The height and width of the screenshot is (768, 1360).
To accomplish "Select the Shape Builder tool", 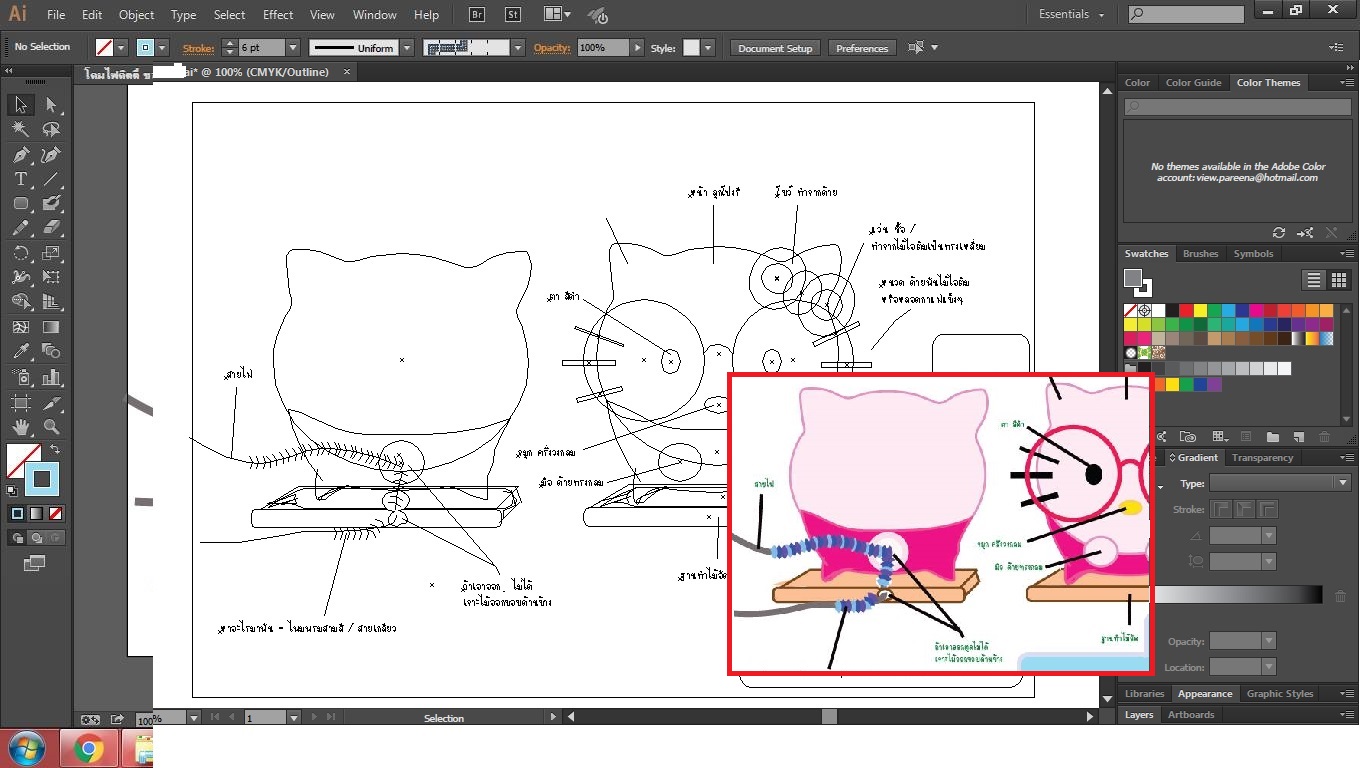I will [x=21, y=302].
